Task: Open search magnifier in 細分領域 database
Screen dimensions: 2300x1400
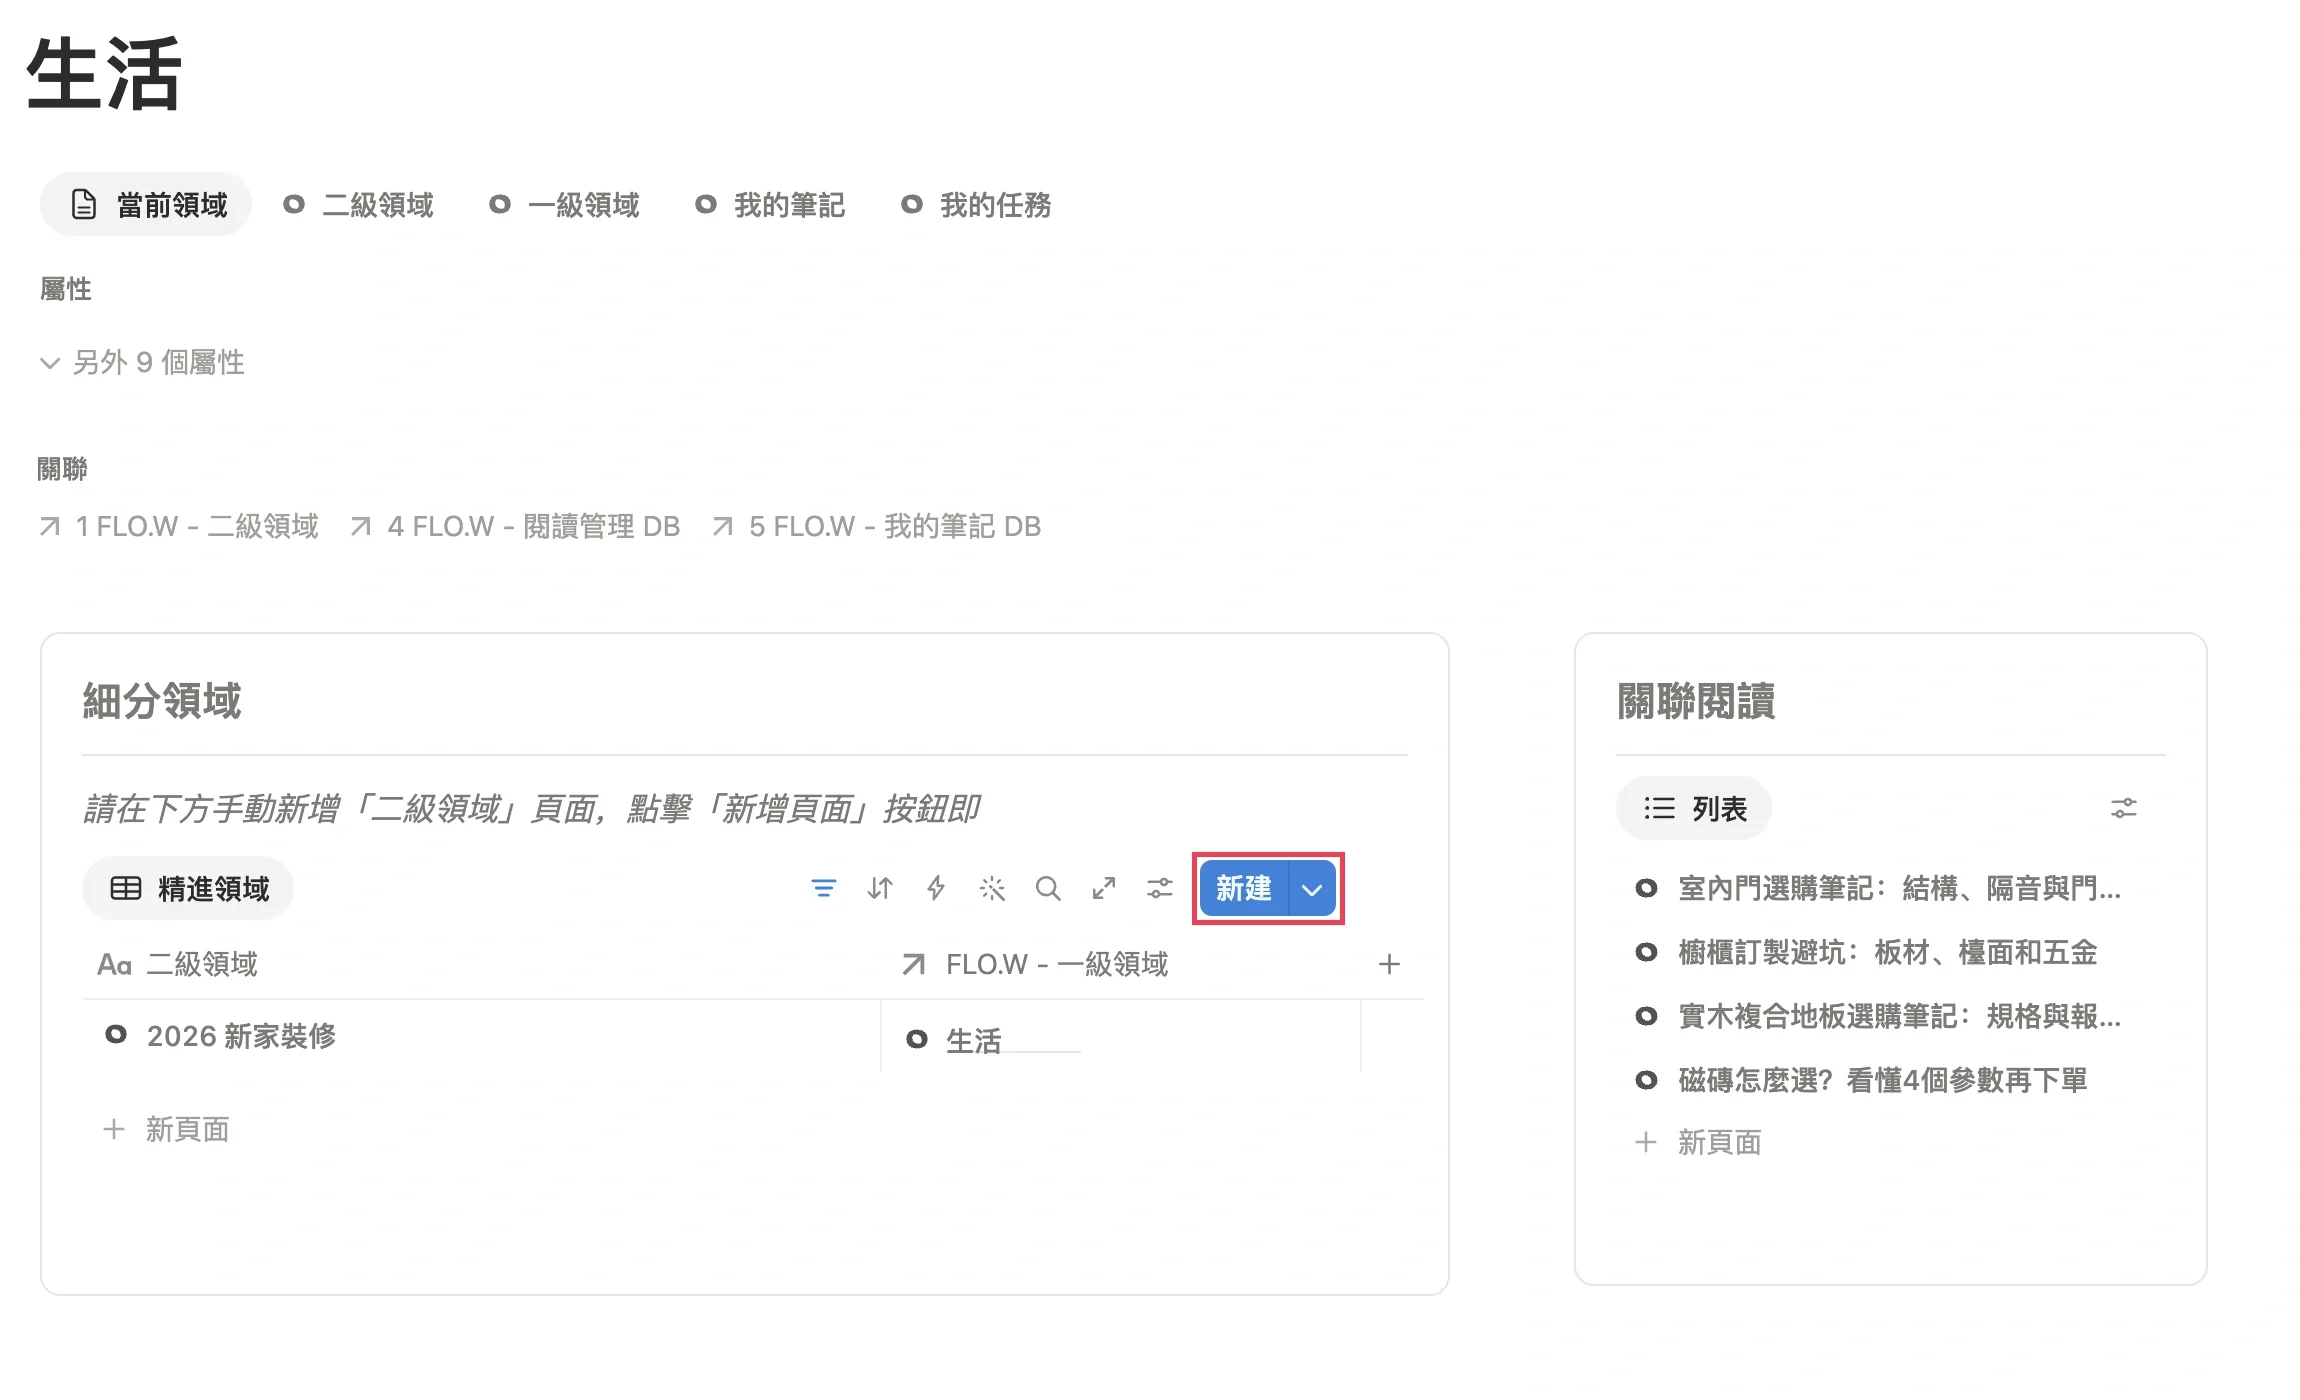Action: 1048,888
